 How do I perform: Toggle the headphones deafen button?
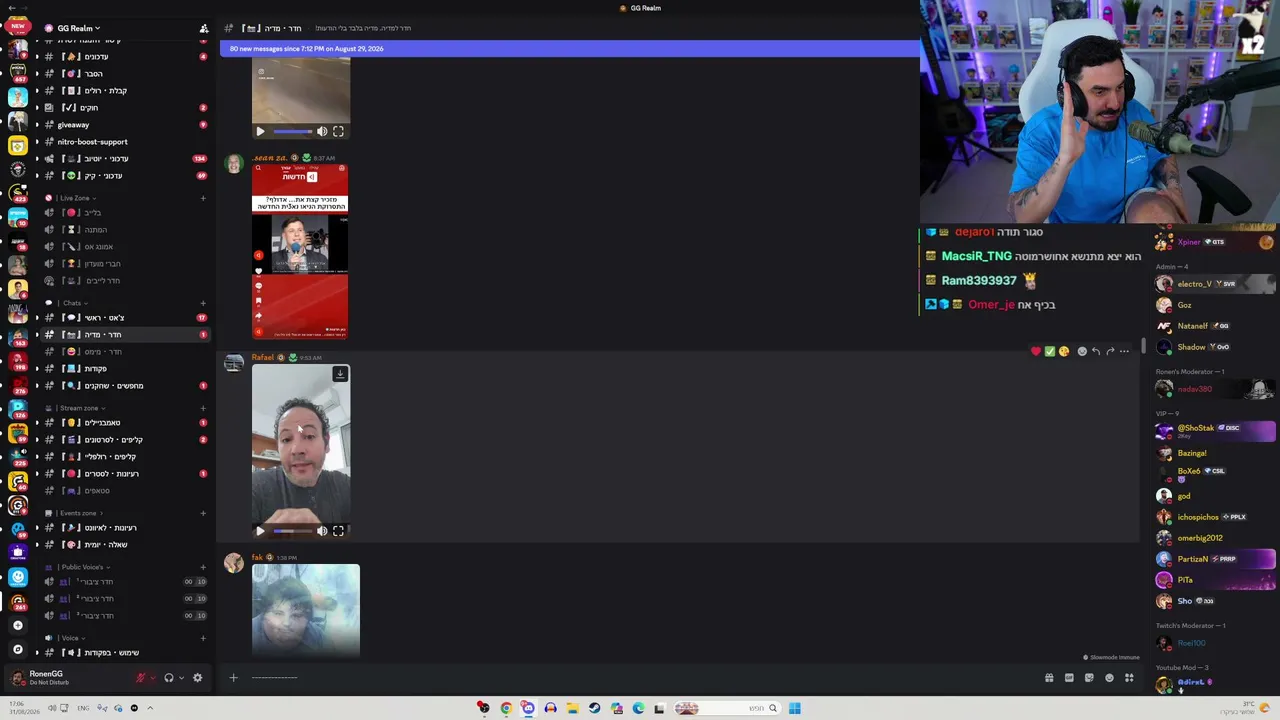169,678
